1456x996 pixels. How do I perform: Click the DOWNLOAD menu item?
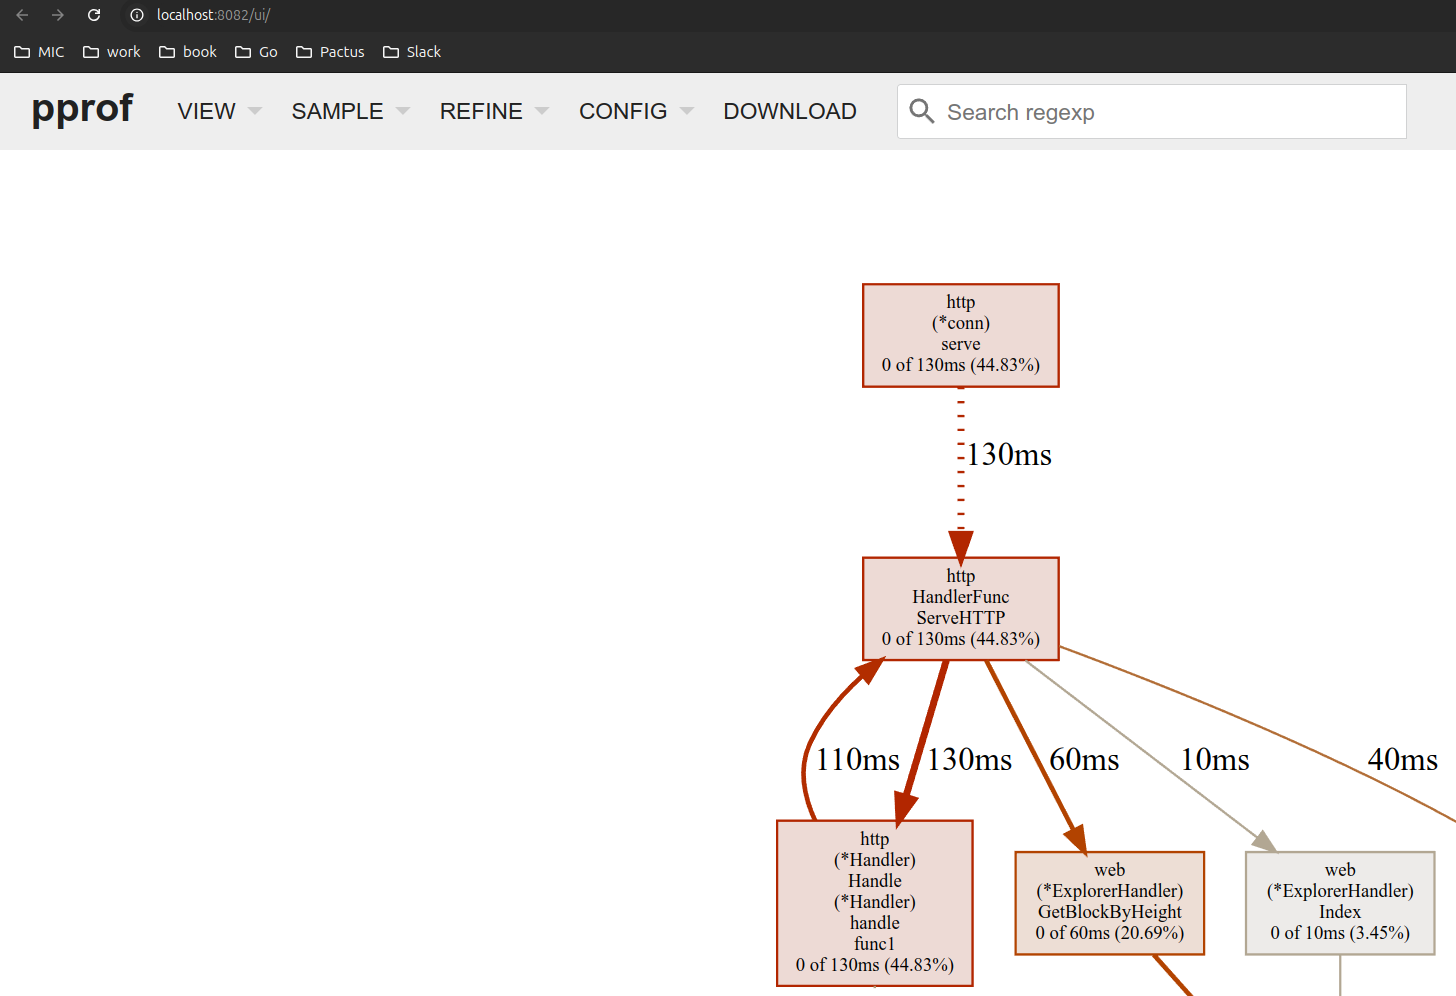(x=790, y=111)
